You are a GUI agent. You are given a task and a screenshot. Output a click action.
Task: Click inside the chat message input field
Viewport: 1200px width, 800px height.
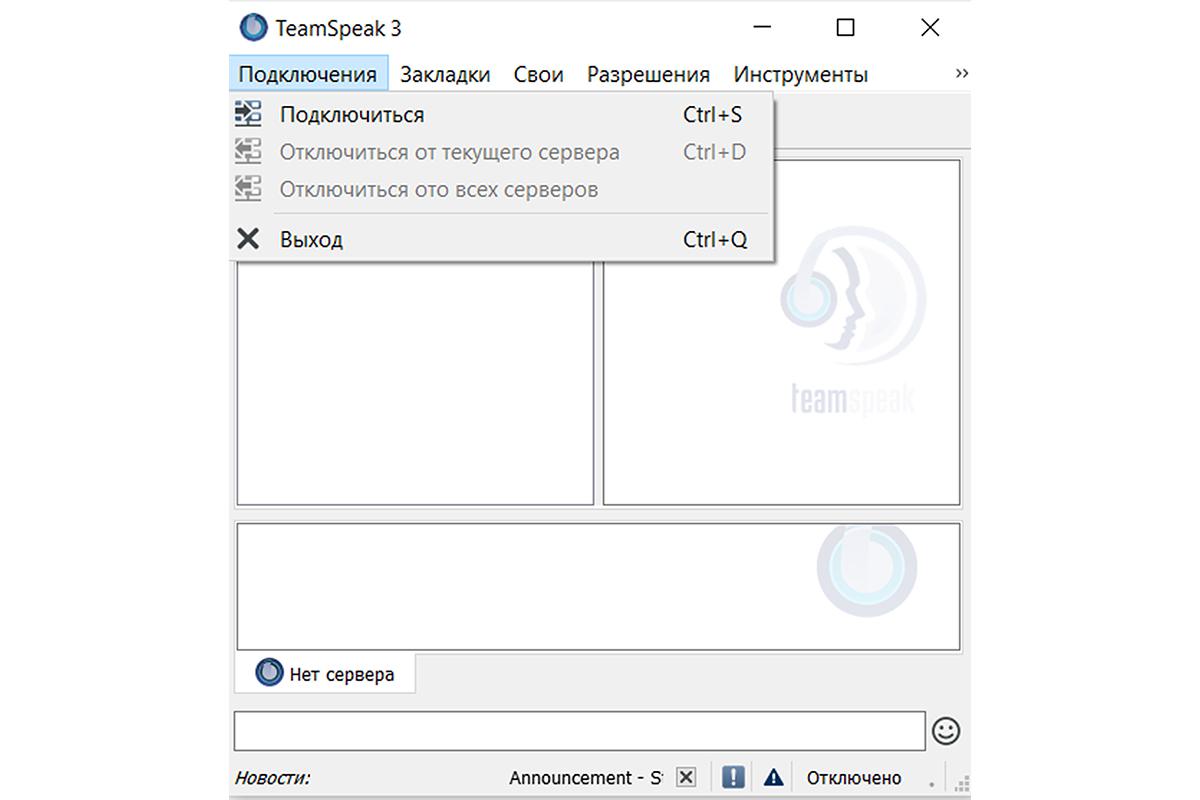click(x=580, y=730)
